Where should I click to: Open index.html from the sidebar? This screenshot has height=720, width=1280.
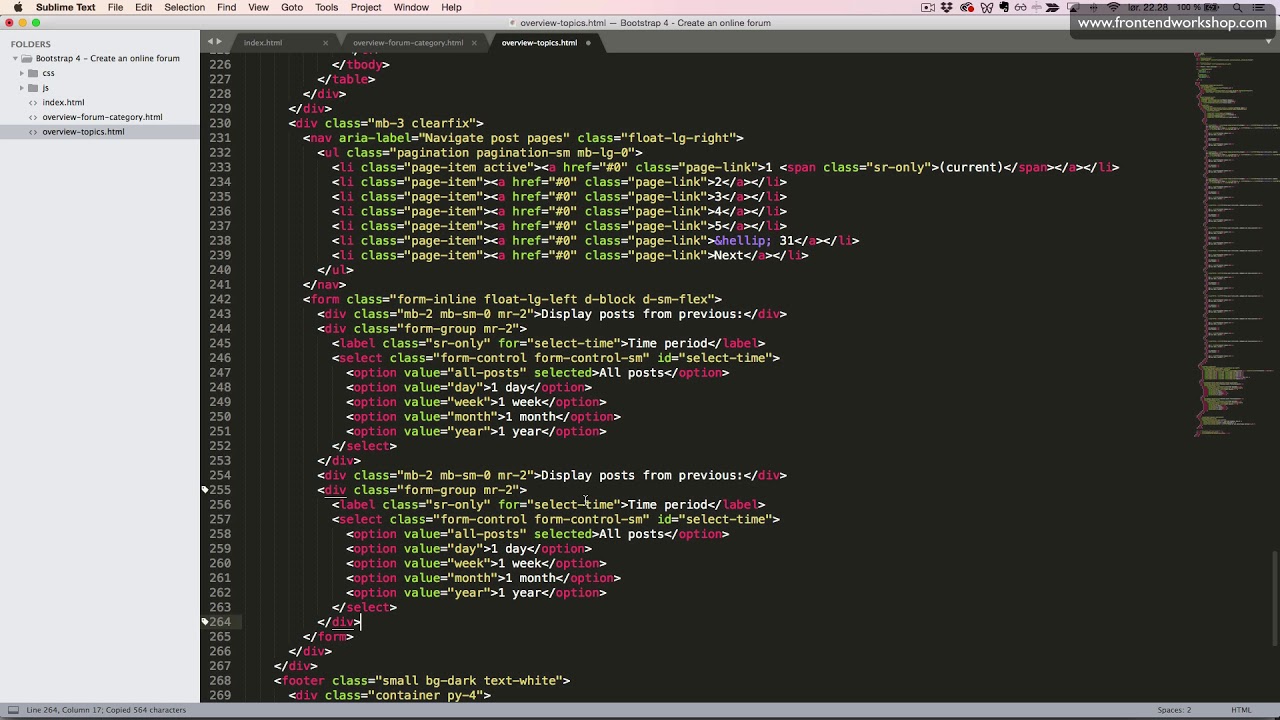point(63,102)
